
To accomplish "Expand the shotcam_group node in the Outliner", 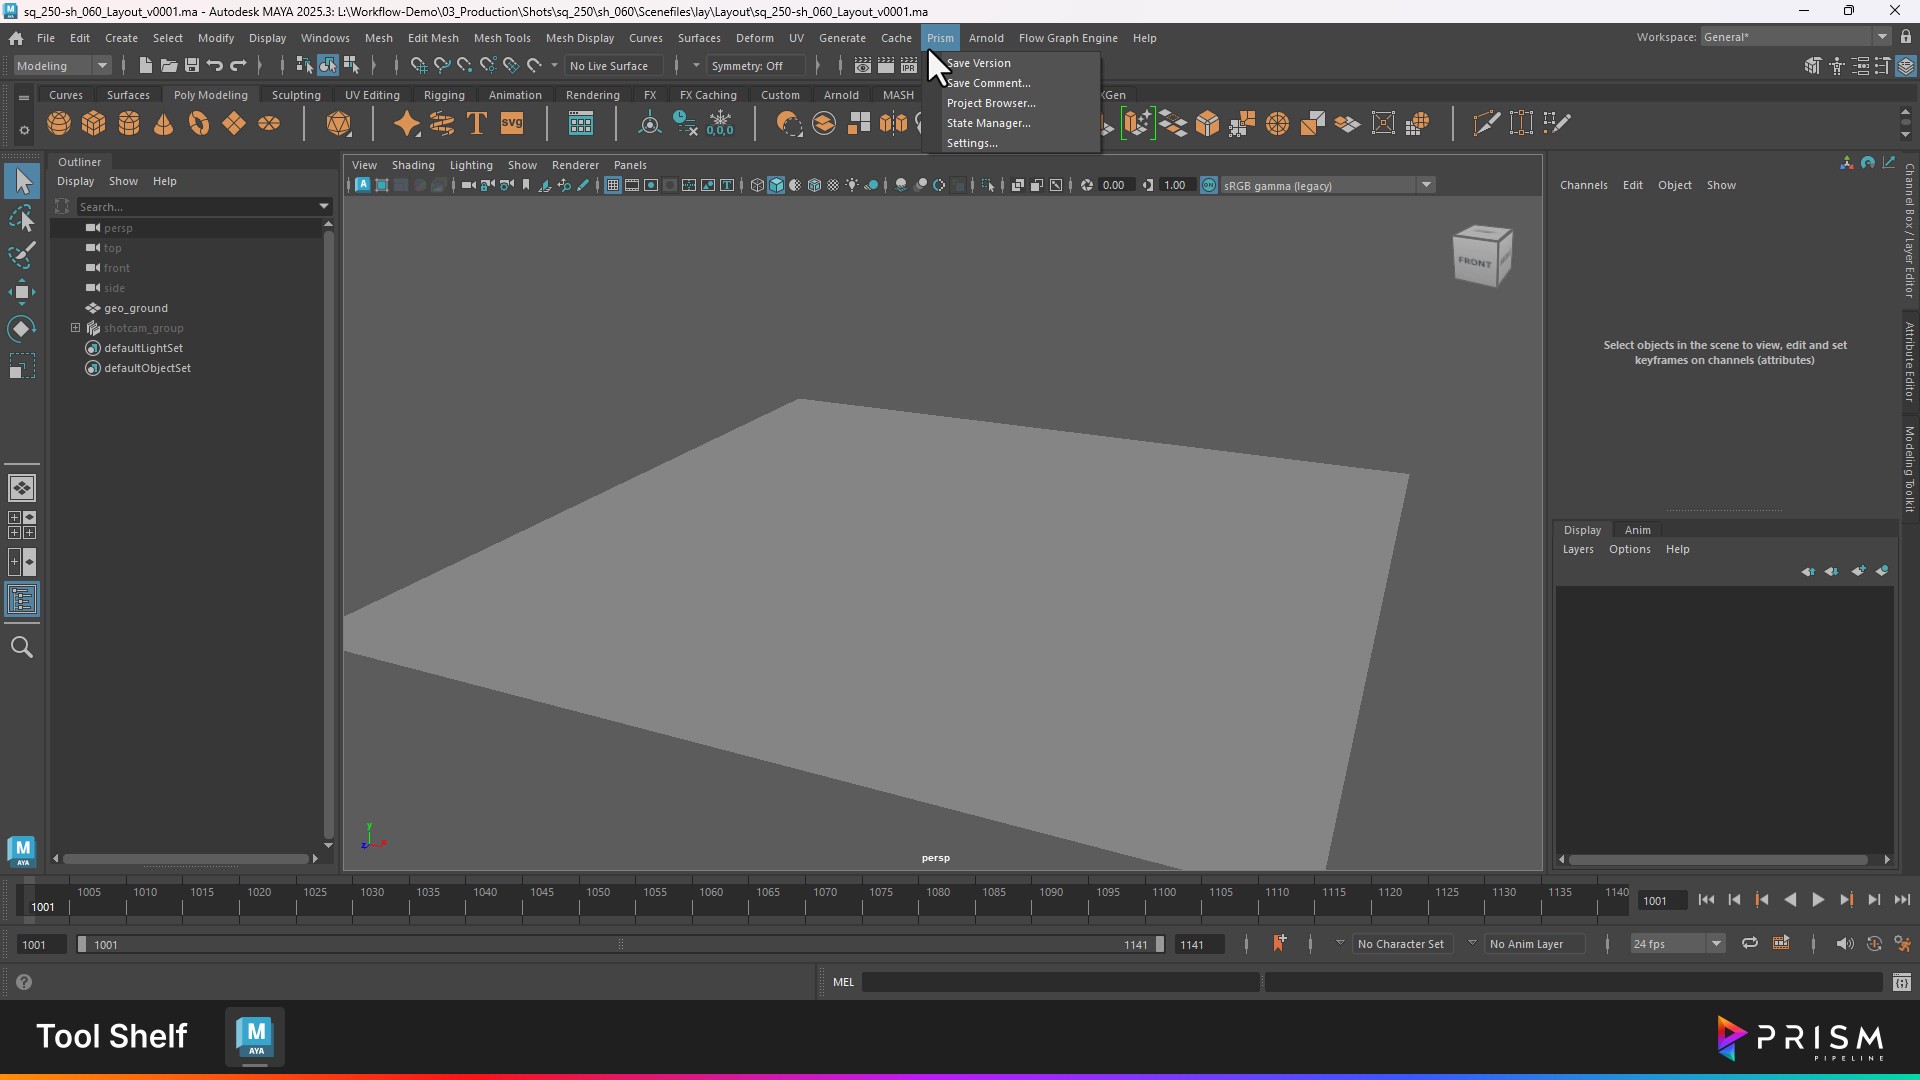I will (x=75, y=328).
